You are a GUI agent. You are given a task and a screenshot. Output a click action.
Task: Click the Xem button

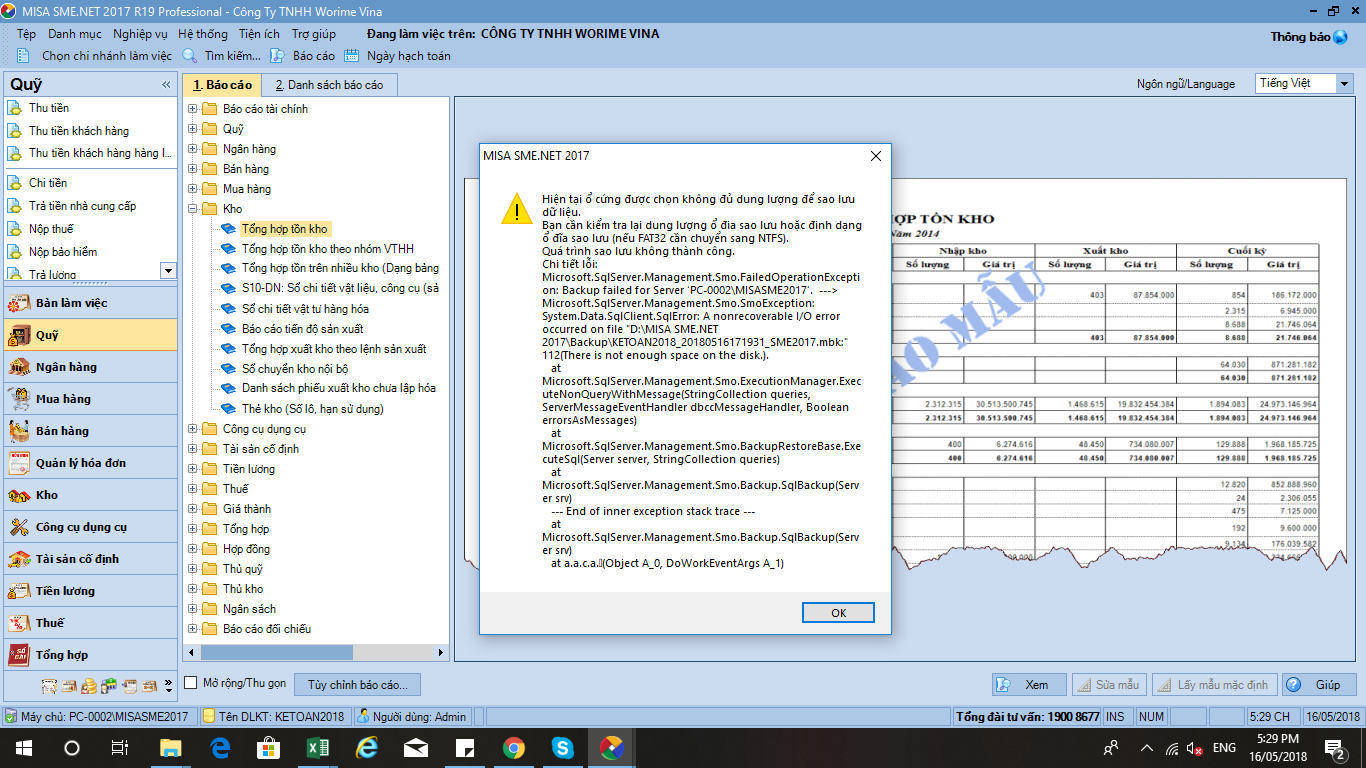tap(1029, 685)
